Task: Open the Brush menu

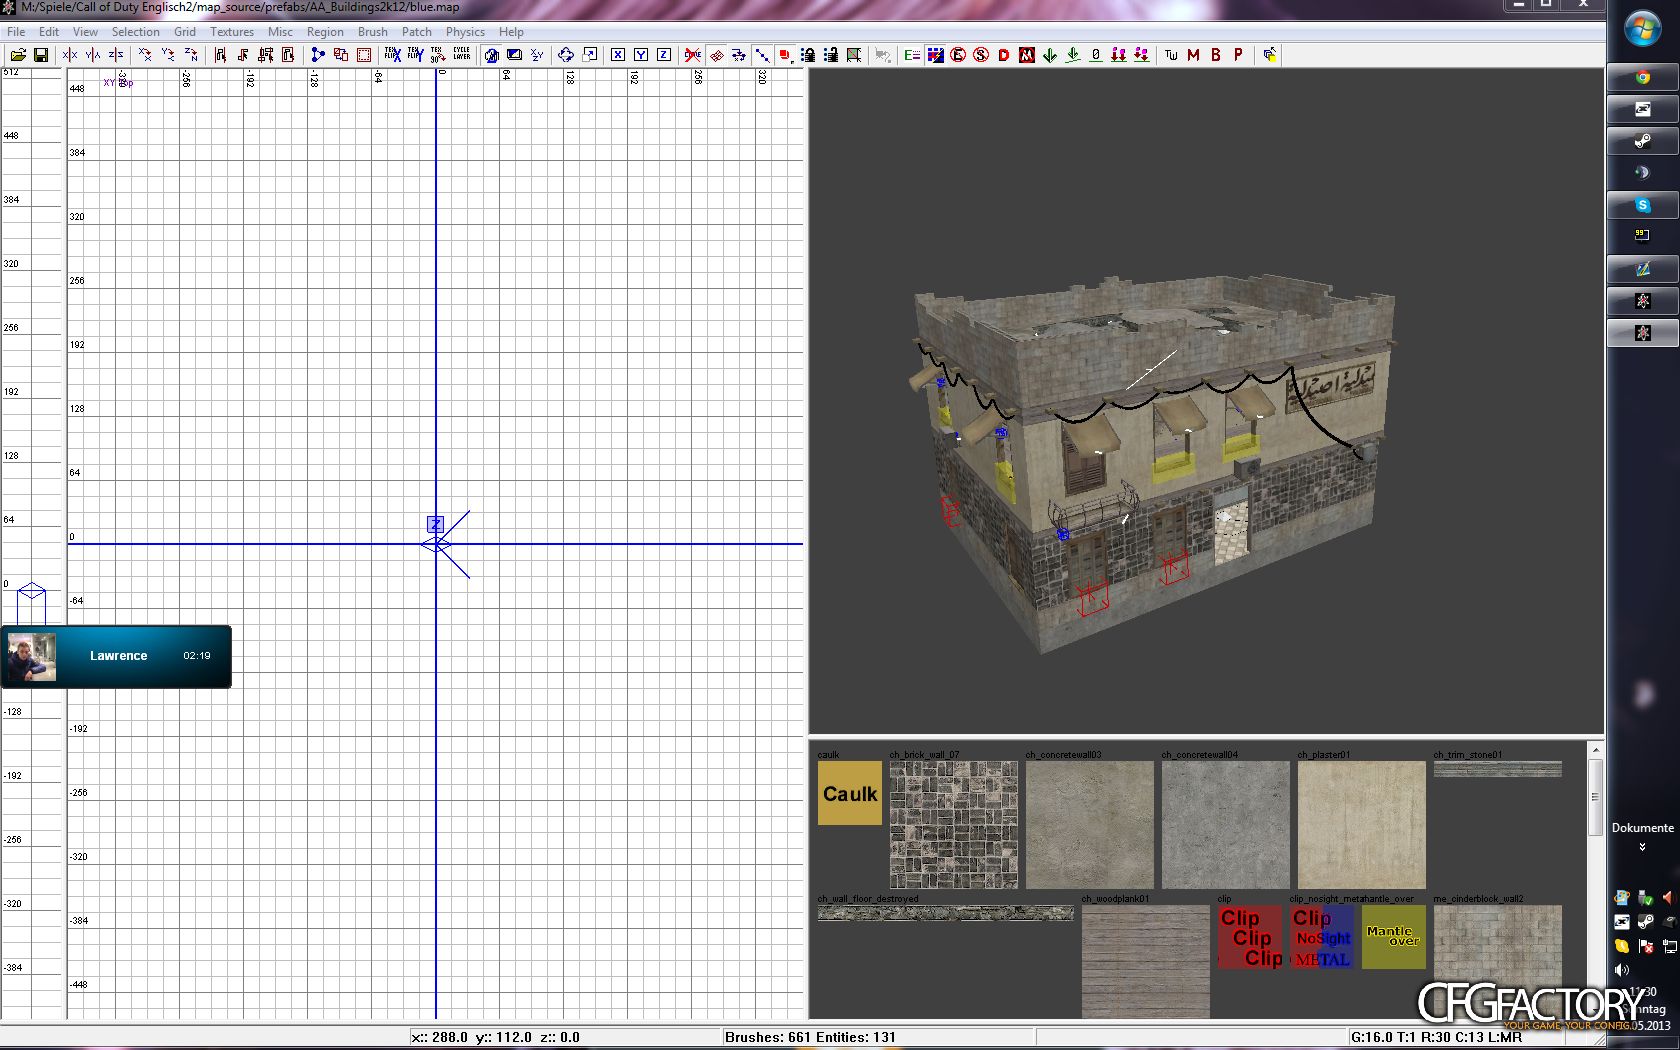Action: pos(373,32)
